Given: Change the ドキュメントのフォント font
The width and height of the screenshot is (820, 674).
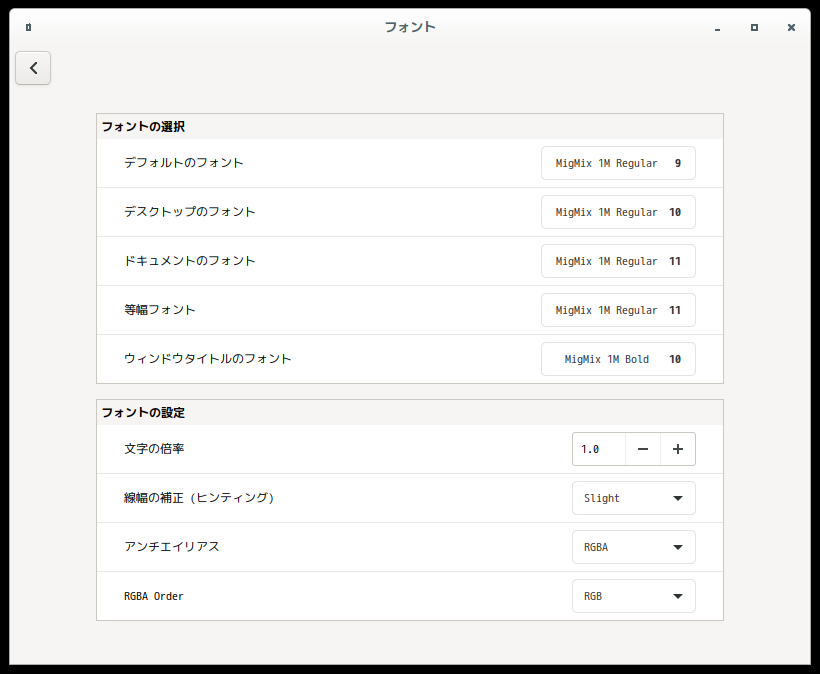Looking at the screenshot, I should (x=618, y=261).
